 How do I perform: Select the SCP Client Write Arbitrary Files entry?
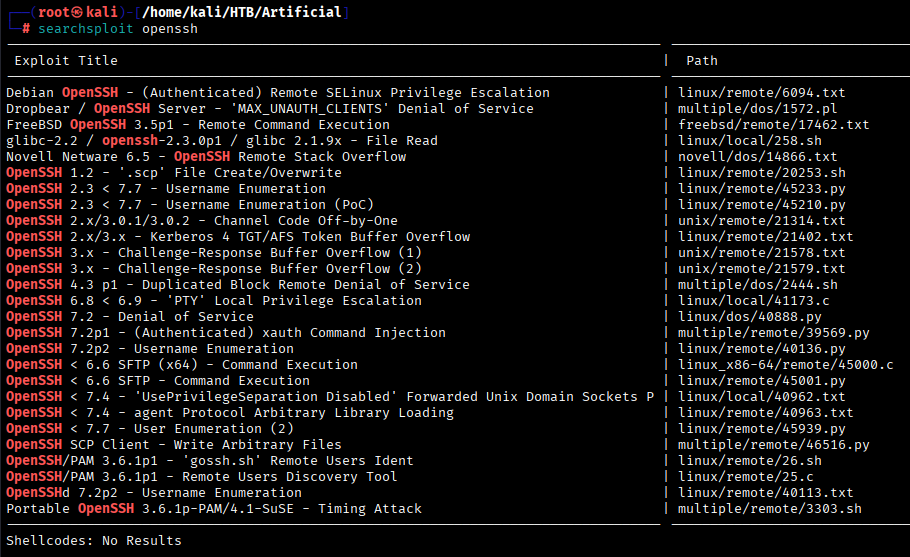click(x=174, y=445)
